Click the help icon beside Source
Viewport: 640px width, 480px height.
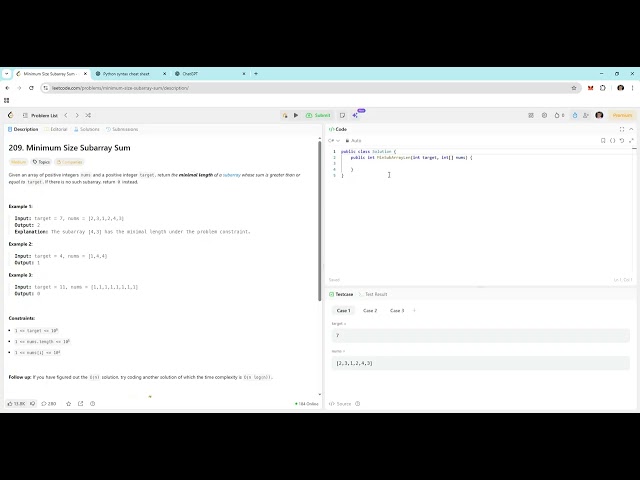pyautogui.click(x=358, y=404)
